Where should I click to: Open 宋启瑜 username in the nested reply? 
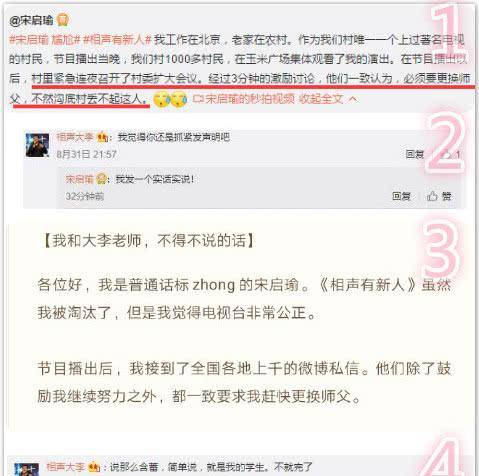[79, 179]
